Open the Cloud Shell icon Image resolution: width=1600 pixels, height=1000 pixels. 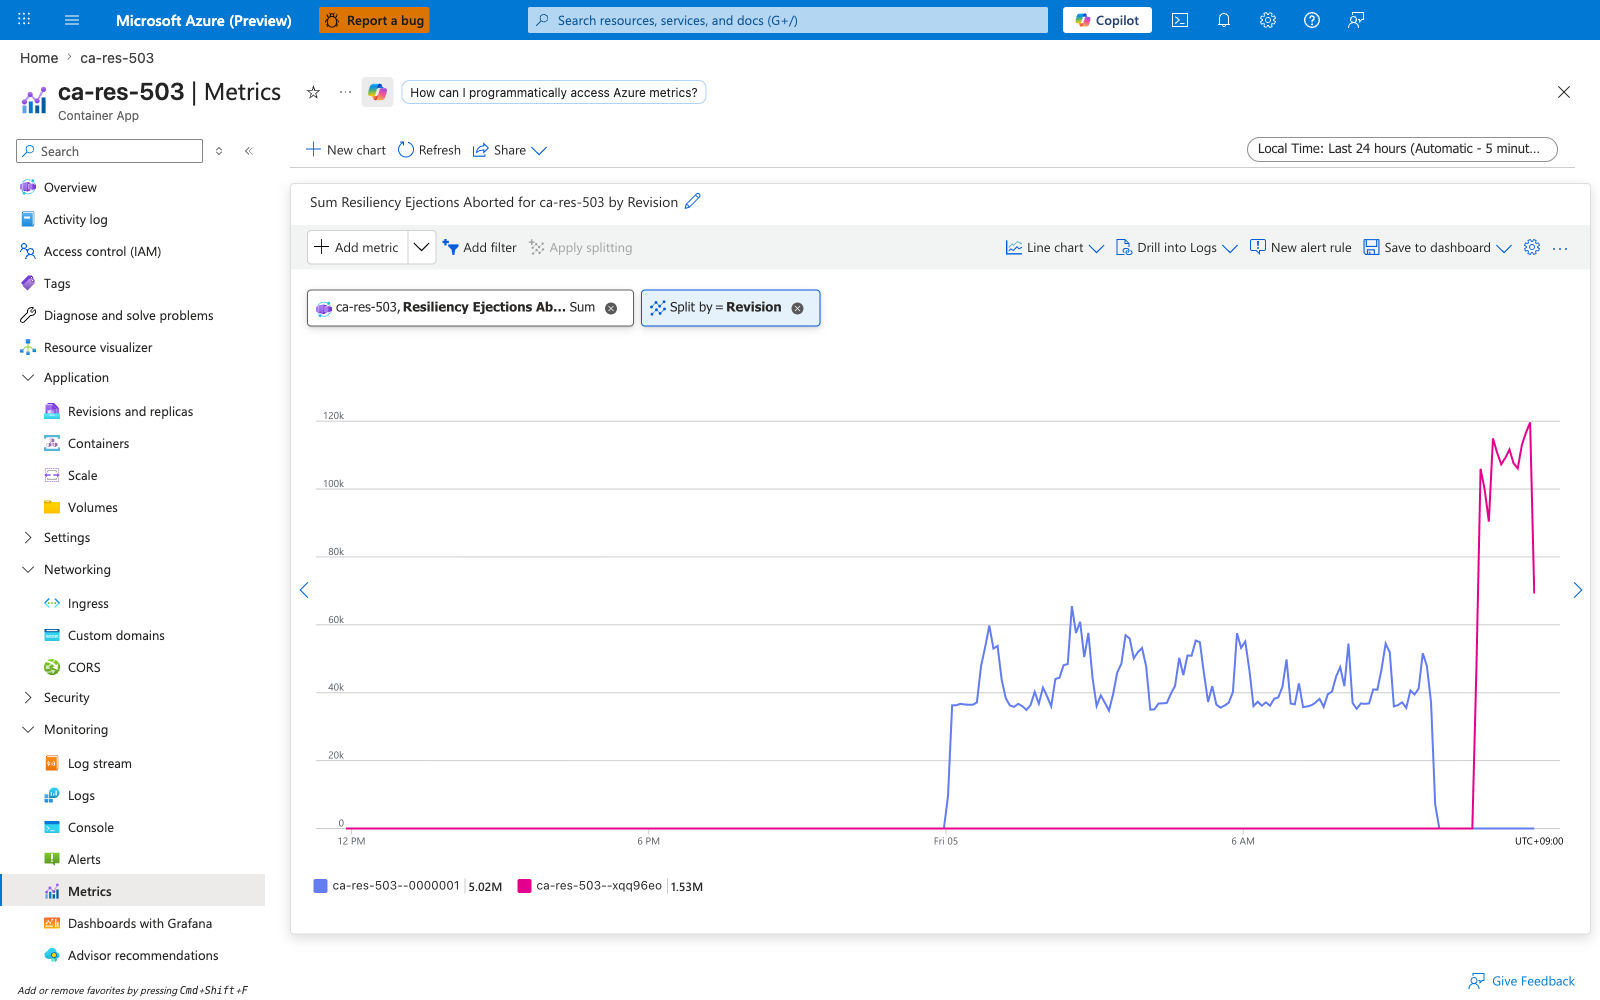1180,20
